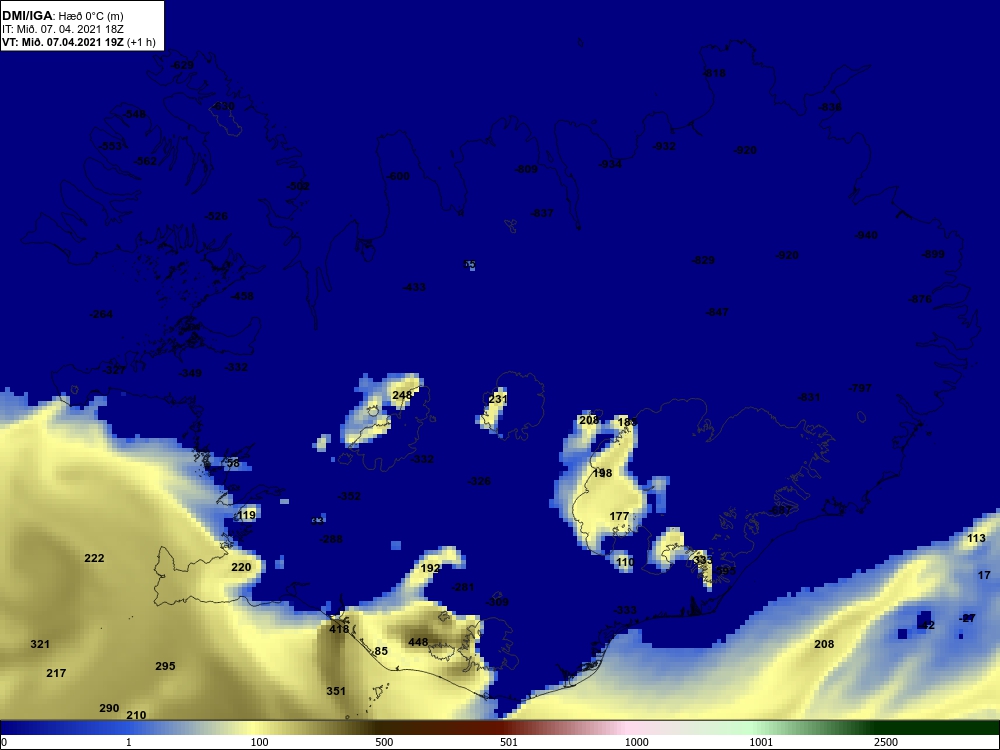
Task: Click the map value 58
Action: point(233,464)
